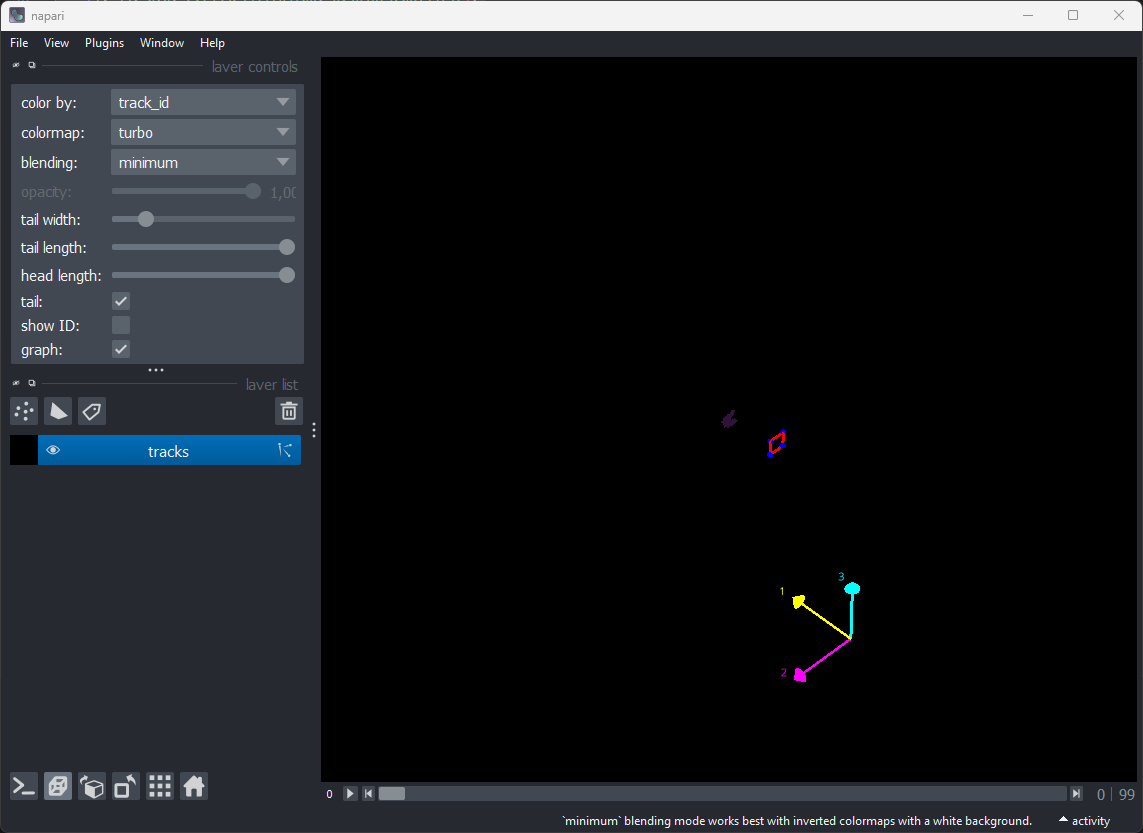The width and height of the screenshot is (1143, 833).
Task: Add a new Shapes layer
Action: click(x=57, y=411)
